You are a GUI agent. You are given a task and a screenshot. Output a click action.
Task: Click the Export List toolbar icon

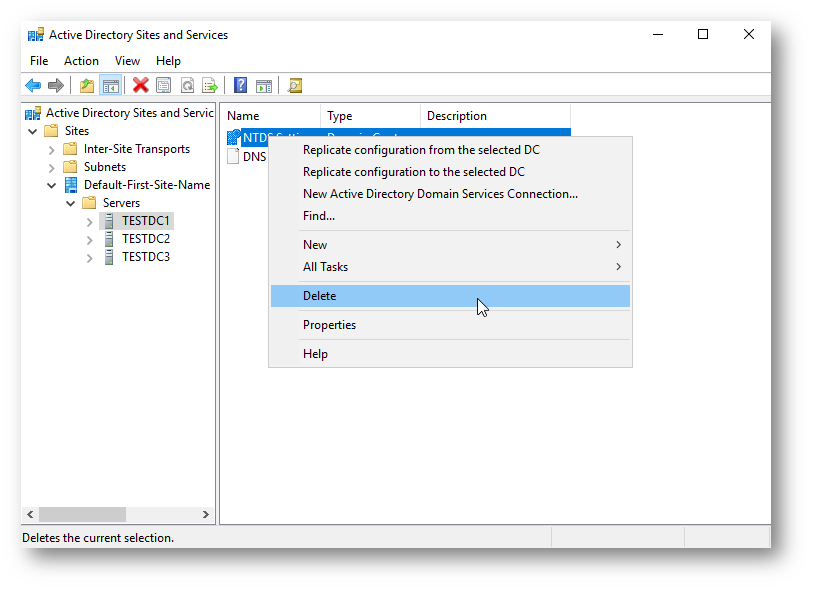[x=210, y=86]
